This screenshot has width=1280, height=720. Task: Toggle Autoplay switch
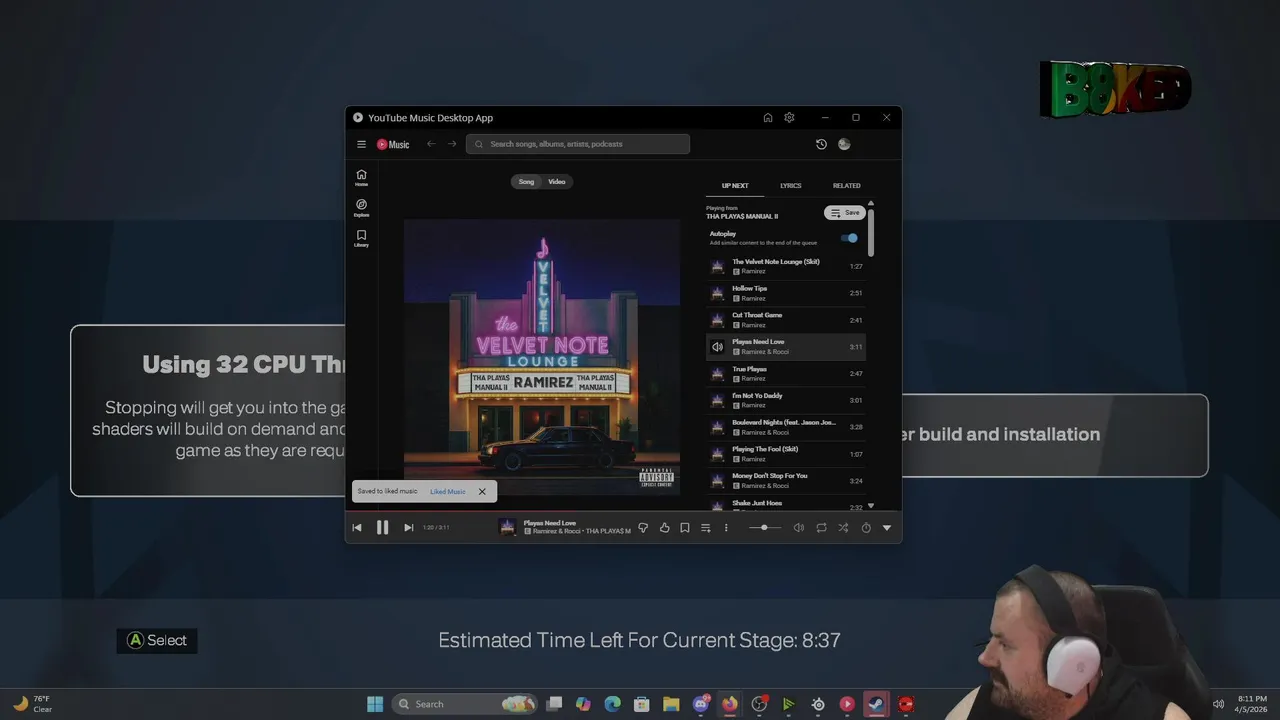(x=849, y=238)
